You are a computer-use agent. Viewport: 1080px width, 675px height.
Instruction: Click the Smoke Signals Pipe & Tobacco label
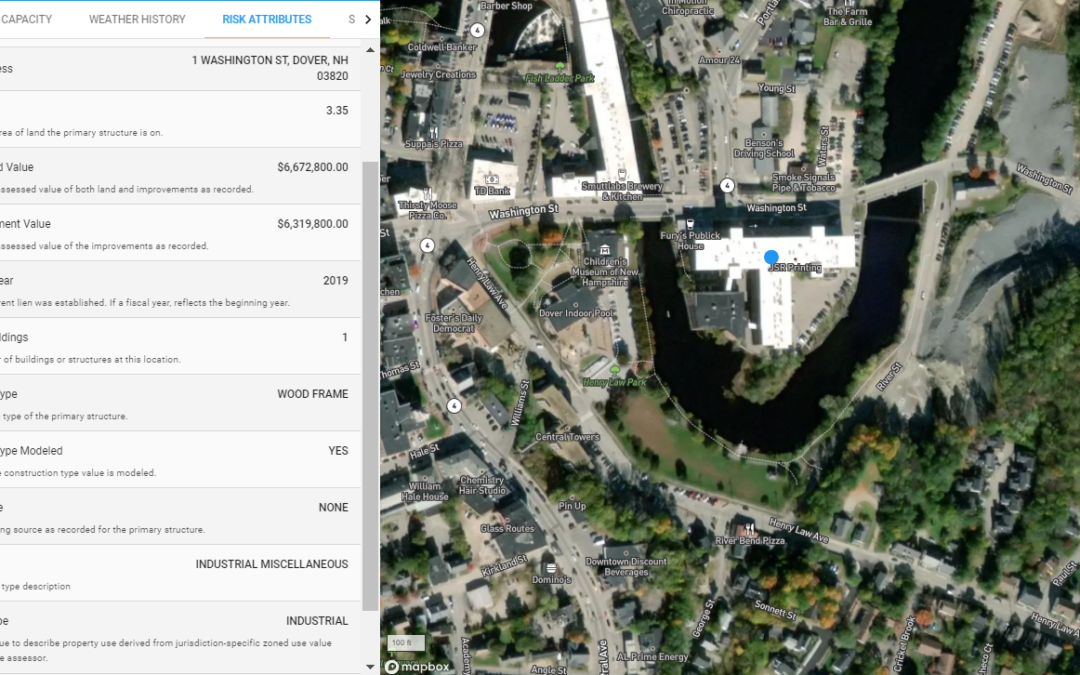(803, 182)
